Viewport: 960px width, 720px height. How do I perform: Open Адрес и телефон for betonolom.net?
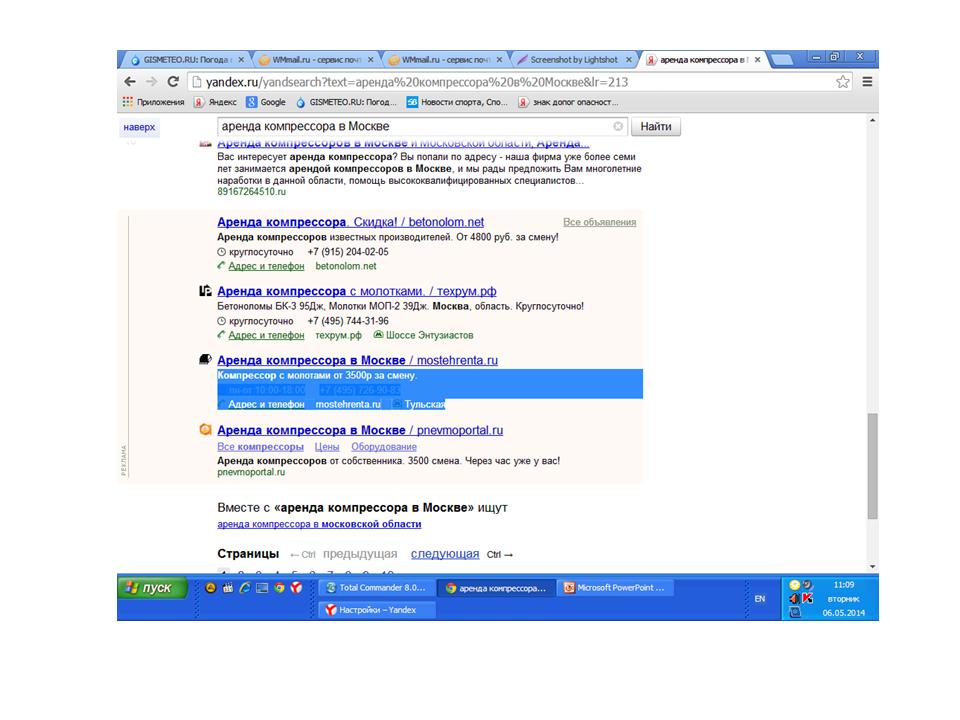266,266
